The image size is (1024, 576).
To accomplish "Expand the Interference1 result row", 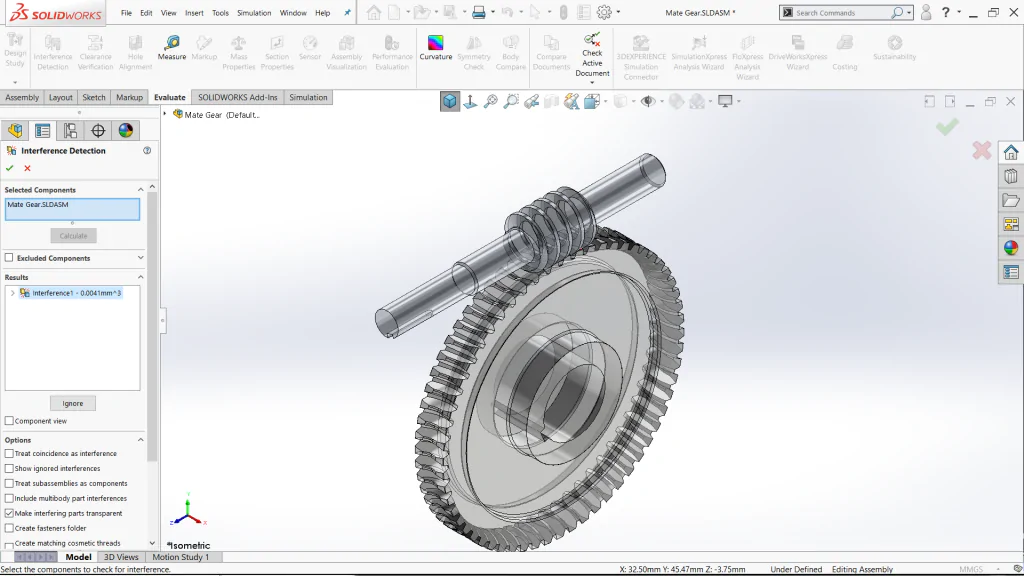I will point(12,293).
